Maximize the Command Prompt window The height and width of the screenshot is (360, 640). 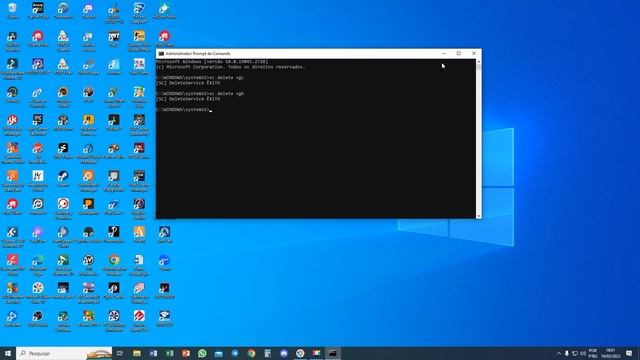click(459, 53)
